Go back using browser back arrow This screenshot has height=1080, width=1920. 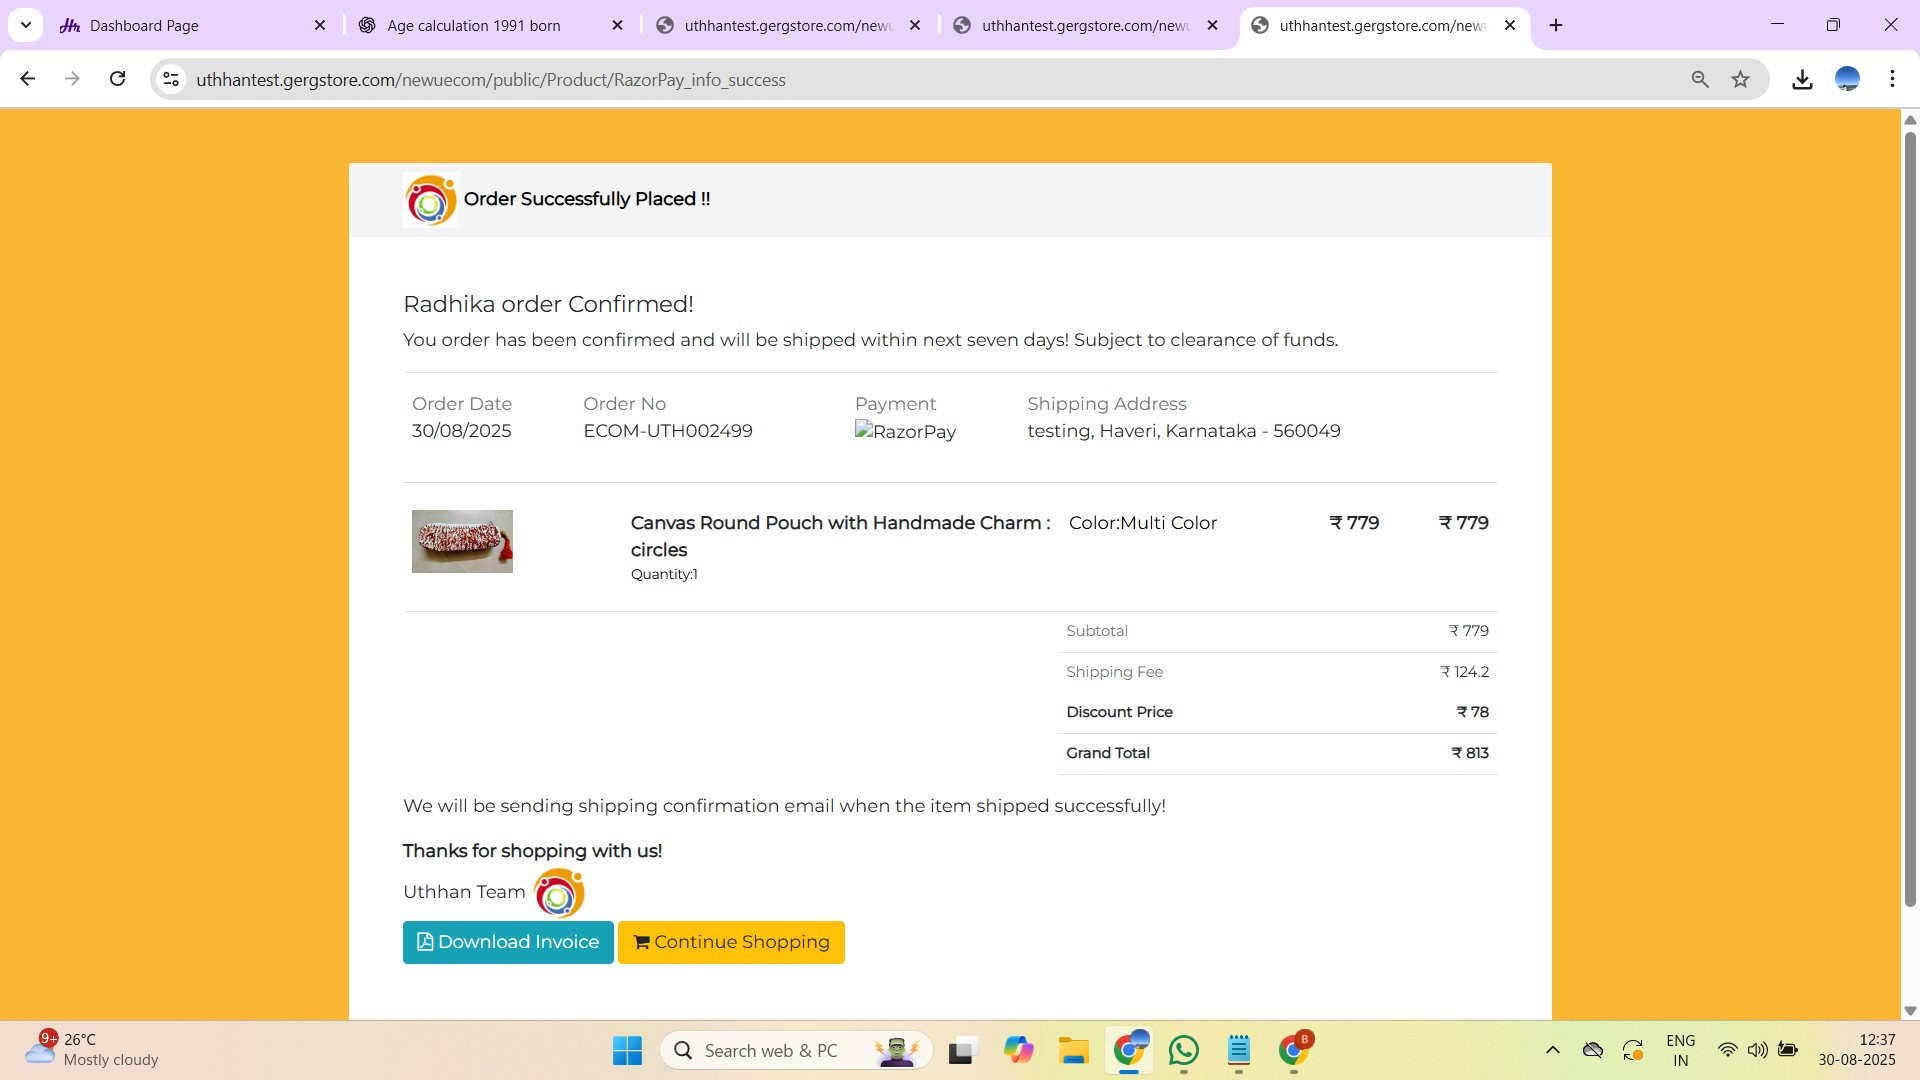pos(28,79)
